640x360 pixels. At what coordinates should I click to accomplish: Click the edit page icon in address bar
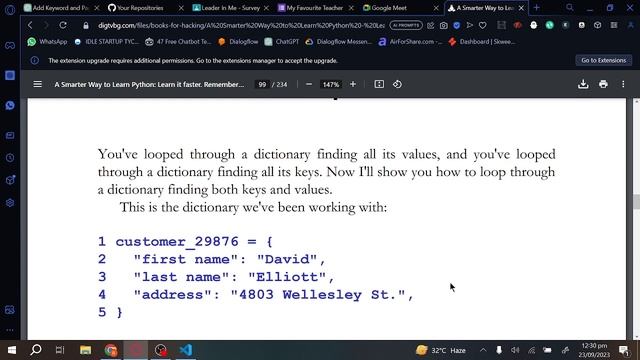click(x=431, y=25)
